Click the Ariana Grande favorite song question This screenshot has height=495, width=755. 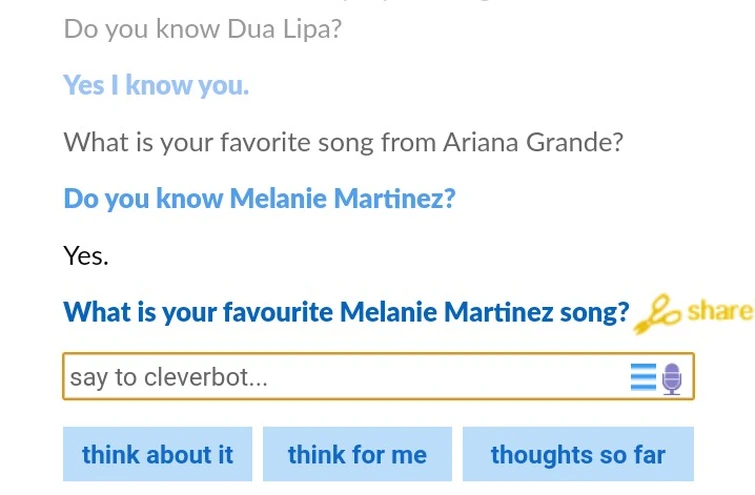click(343, 142)
